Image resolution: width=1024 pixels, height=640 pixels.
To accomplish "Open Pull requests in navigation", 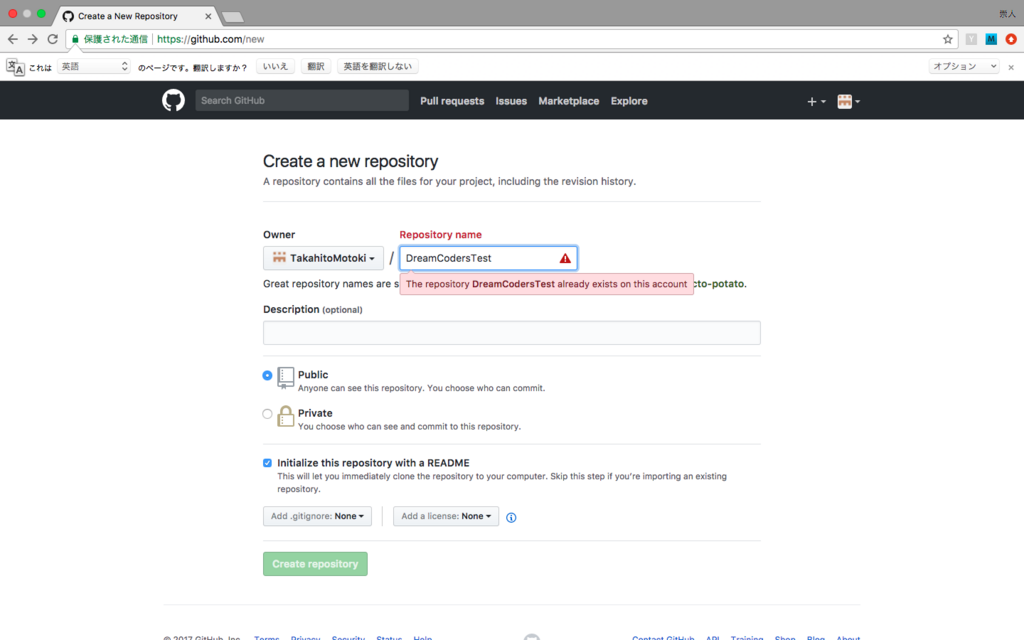I will pos(452,101).
